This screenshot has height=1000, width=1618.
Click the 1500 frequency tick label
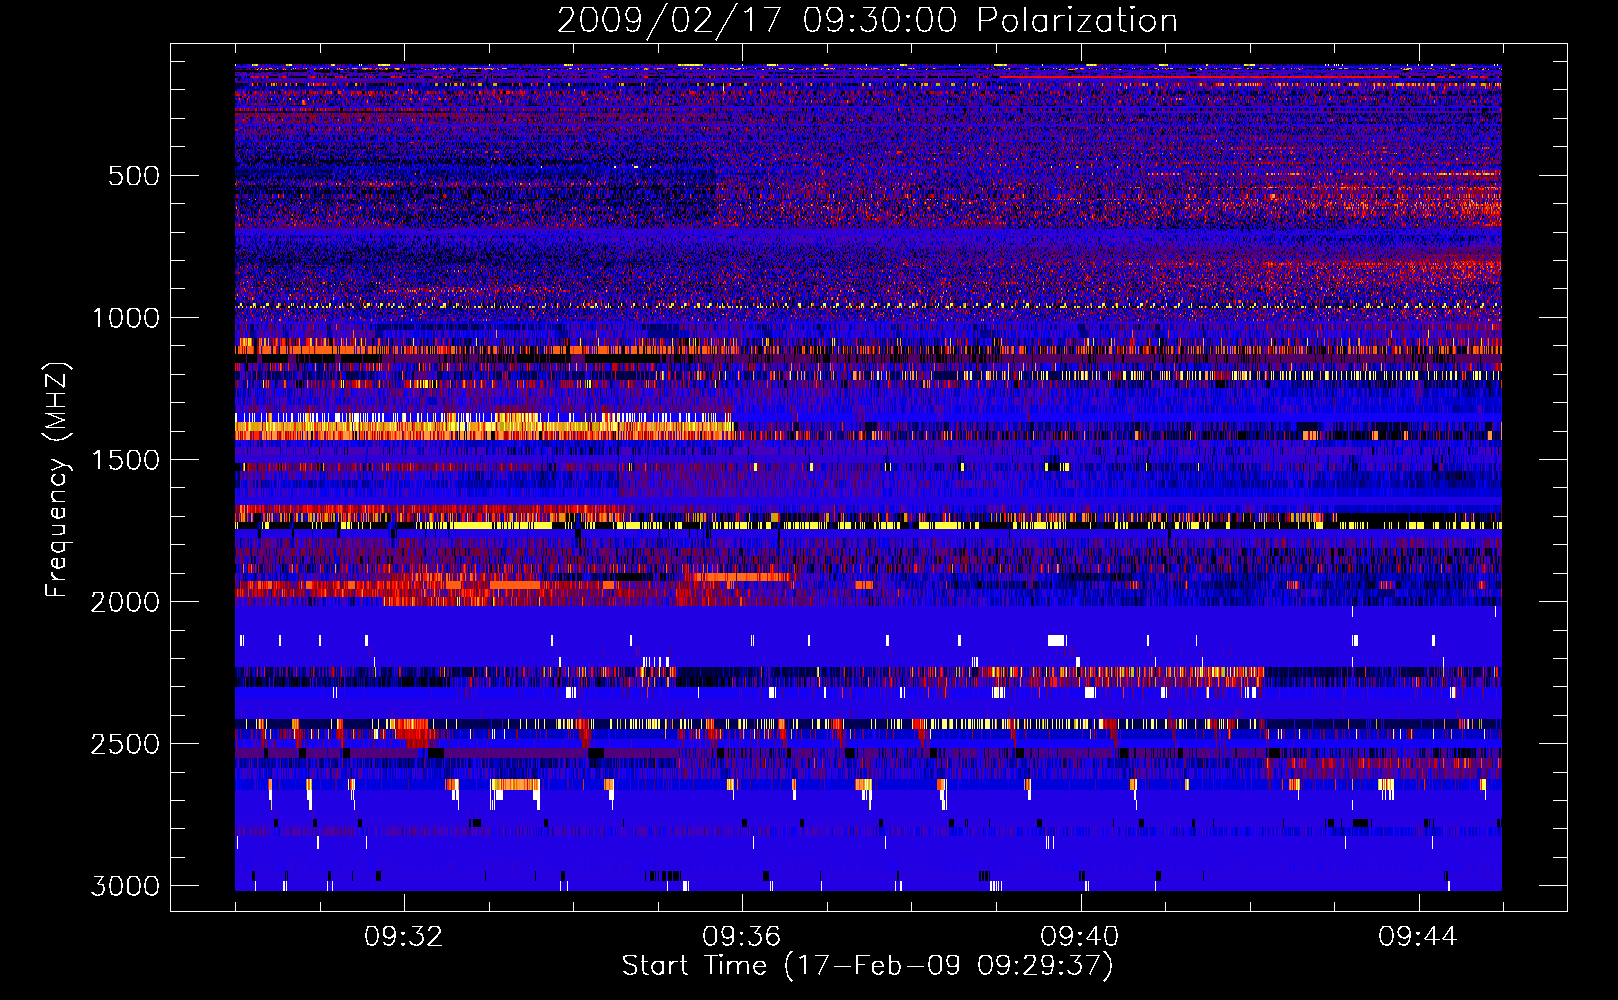pos(125,460)
